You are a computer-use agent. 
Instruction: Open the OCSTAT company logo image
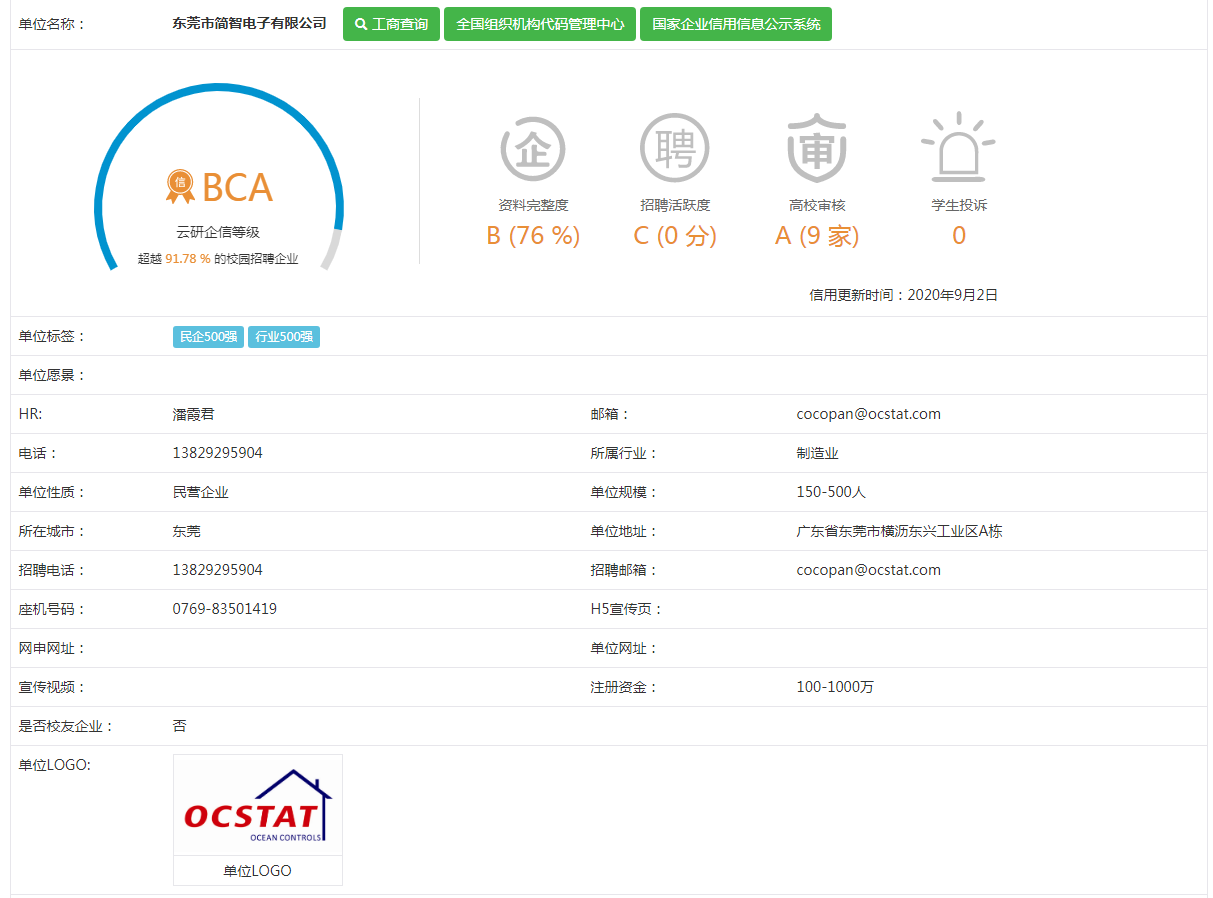click(258, 806)
